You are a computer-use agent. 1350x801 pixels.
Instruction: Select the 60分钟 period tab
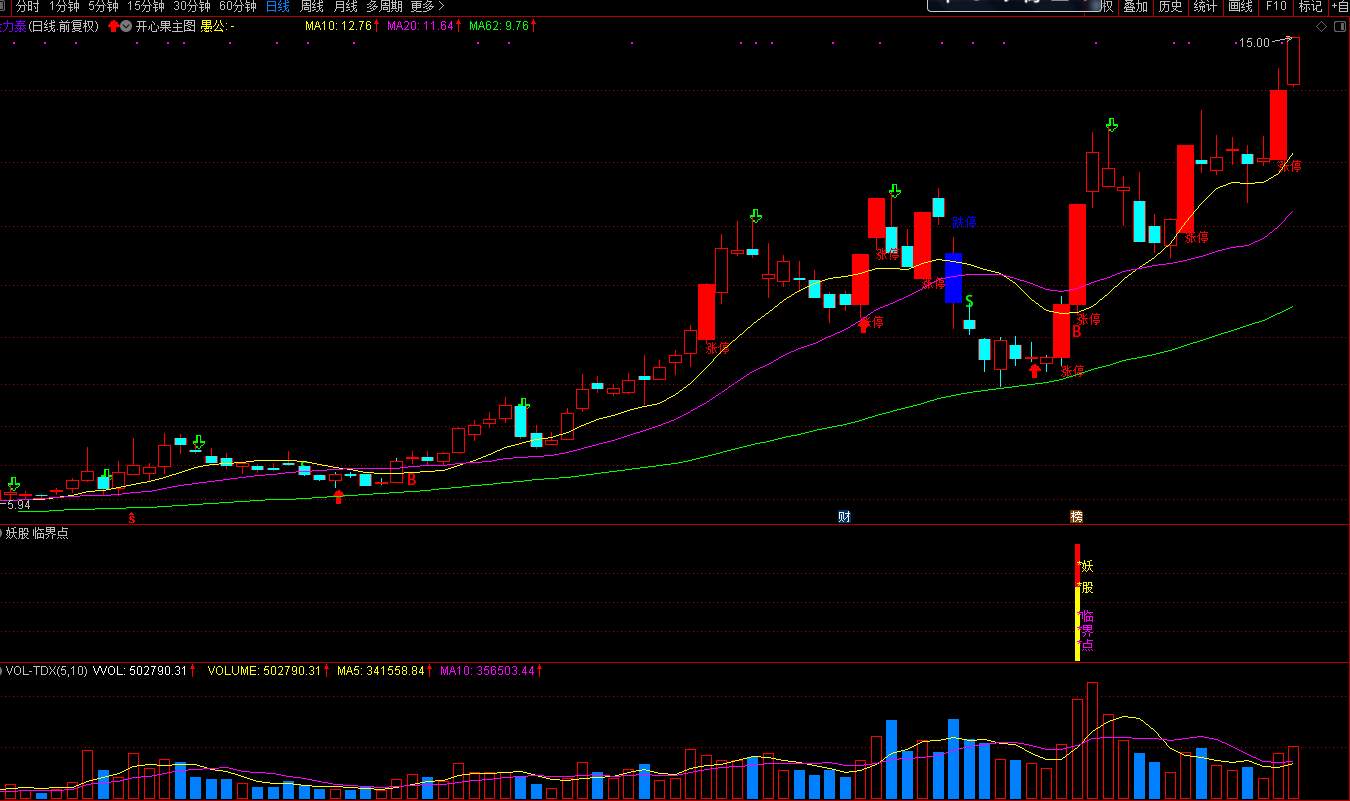pos(238,6)
